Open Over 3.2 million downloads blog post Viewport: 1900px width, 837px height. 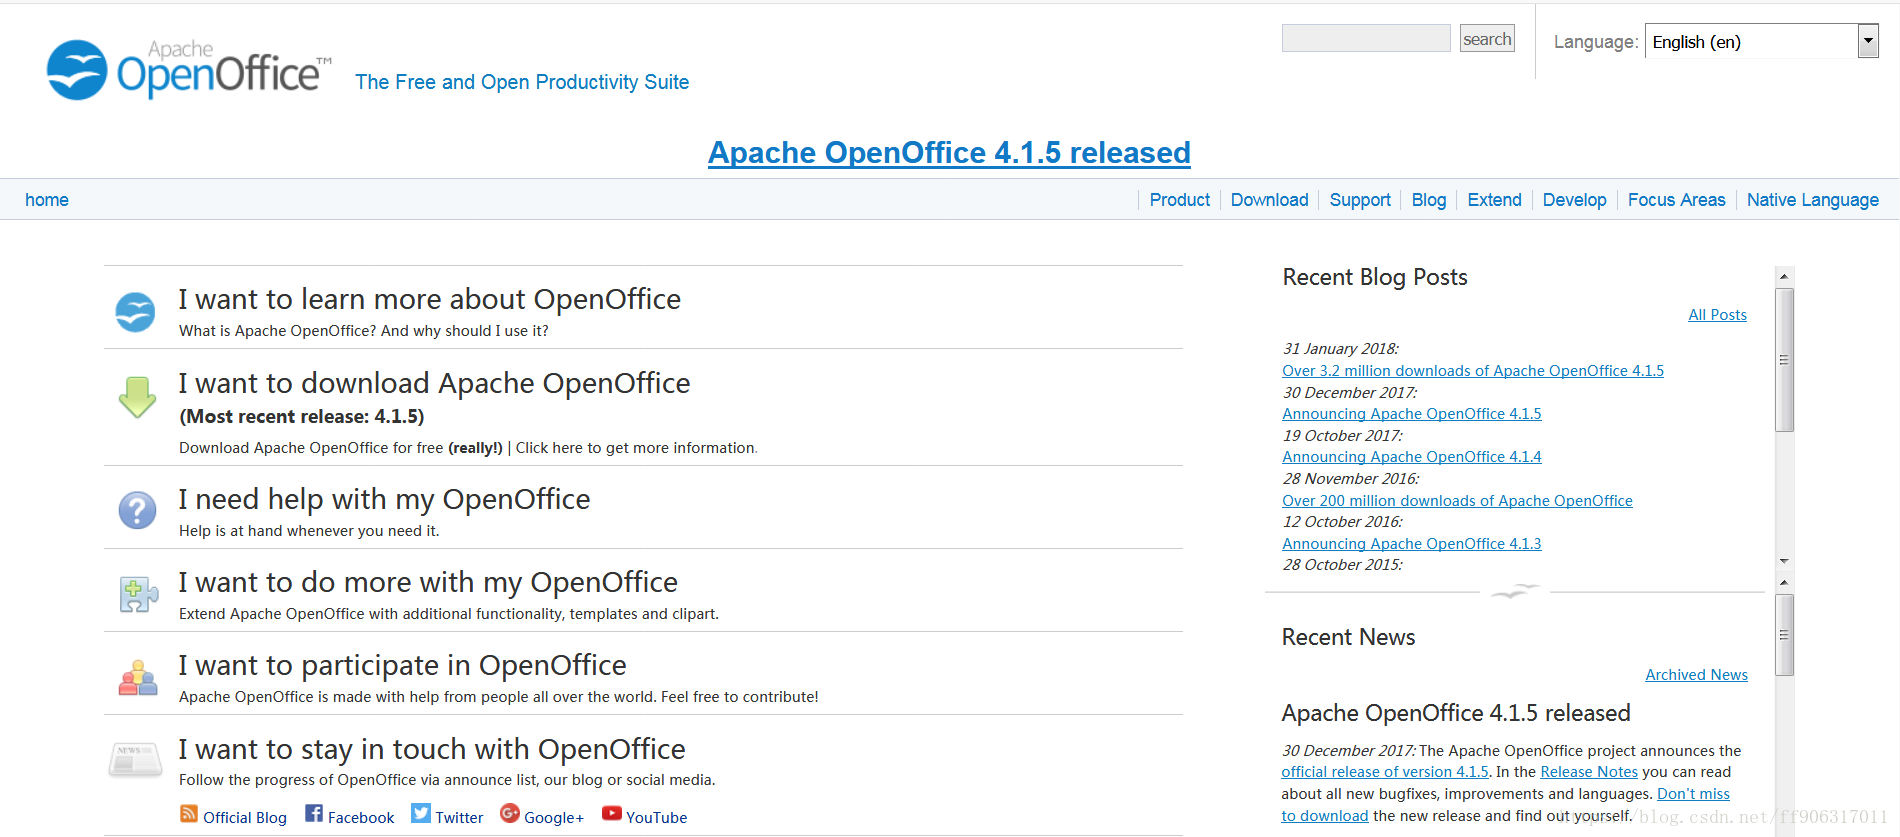1473,371
